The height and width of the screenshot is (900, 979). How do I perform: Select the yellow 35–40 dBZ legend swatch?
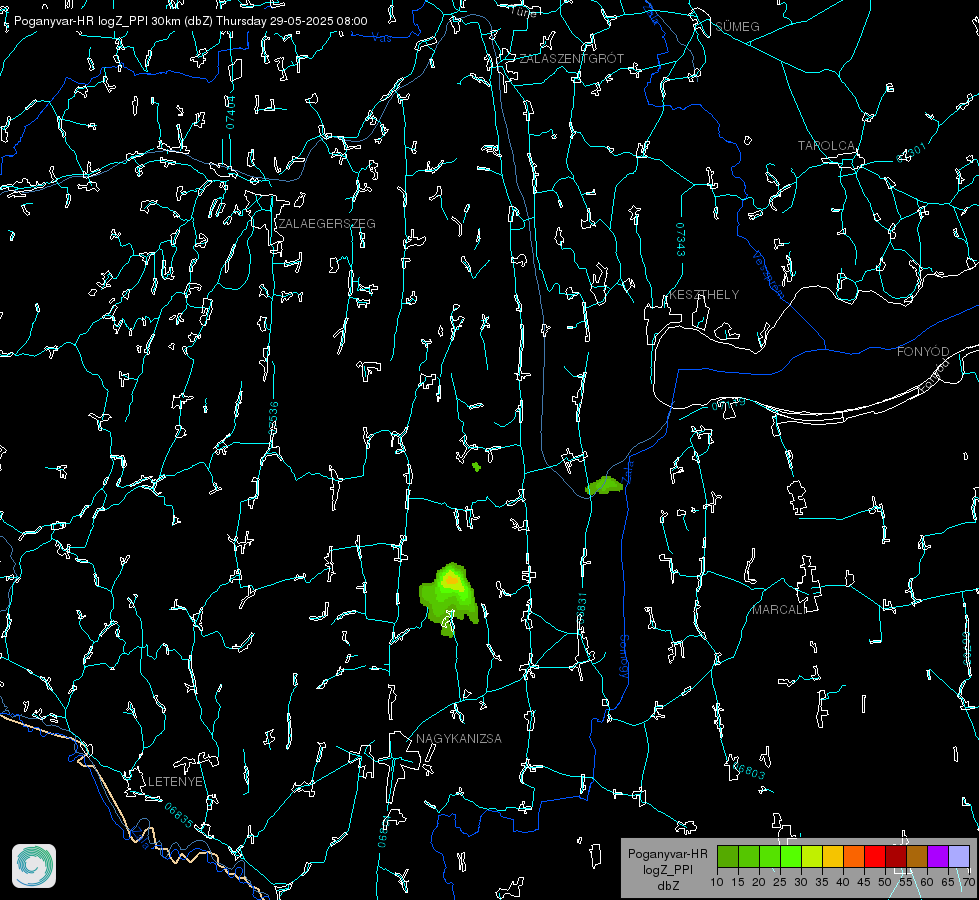[833, 856]
